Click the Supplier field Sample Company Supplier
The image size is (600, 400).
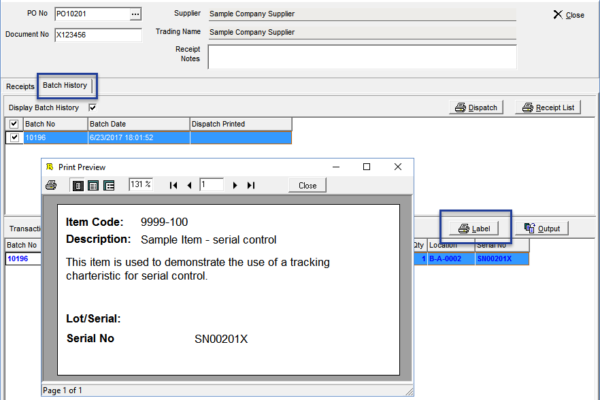(x=362, y=14)
